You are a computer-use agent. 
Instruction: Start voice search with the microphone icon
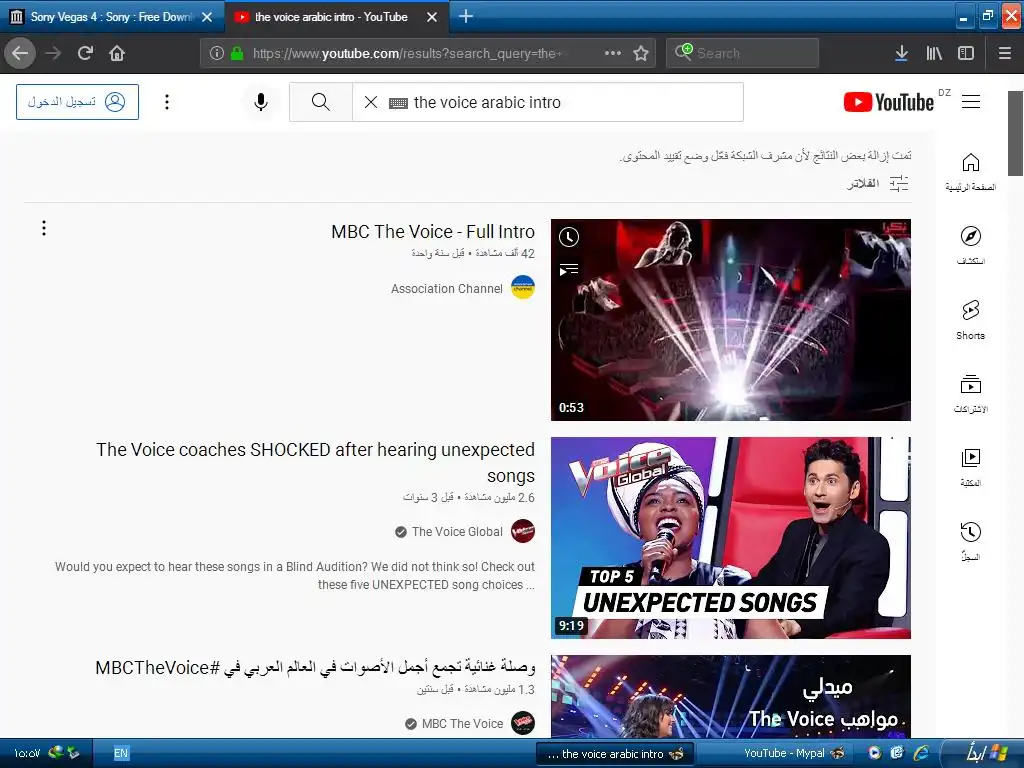click(x=261, y=102)
